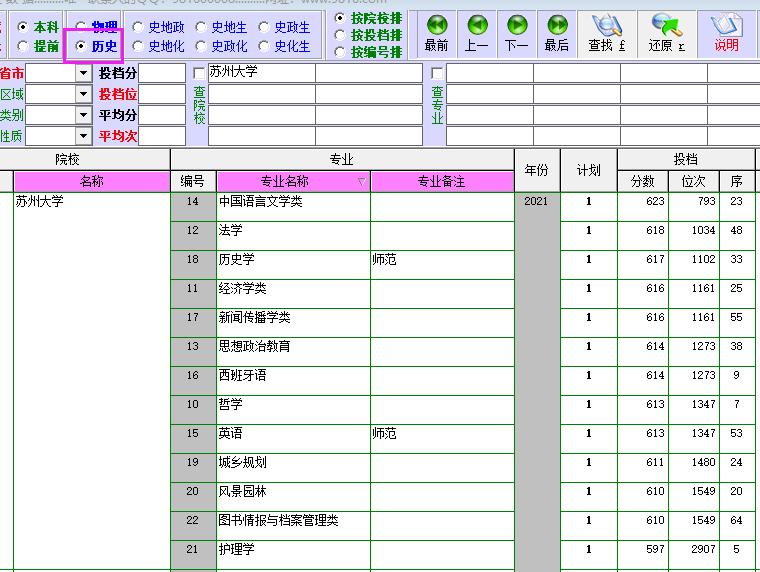Click the 位次 column header
This screenshot has width=760, height=572.
(694, 181)
